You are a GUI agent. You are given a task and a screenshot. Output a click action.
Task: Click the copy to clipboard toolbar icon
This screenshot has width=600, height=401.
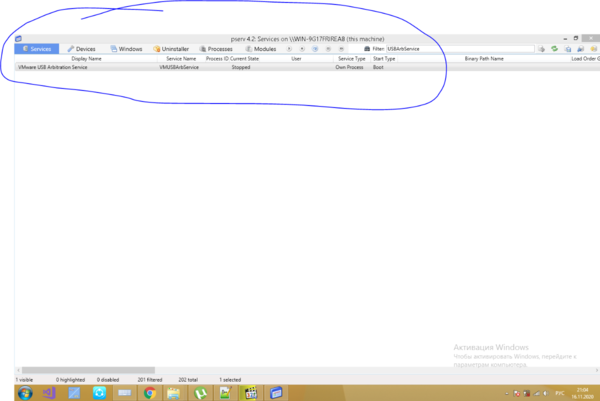click(568, 49)
